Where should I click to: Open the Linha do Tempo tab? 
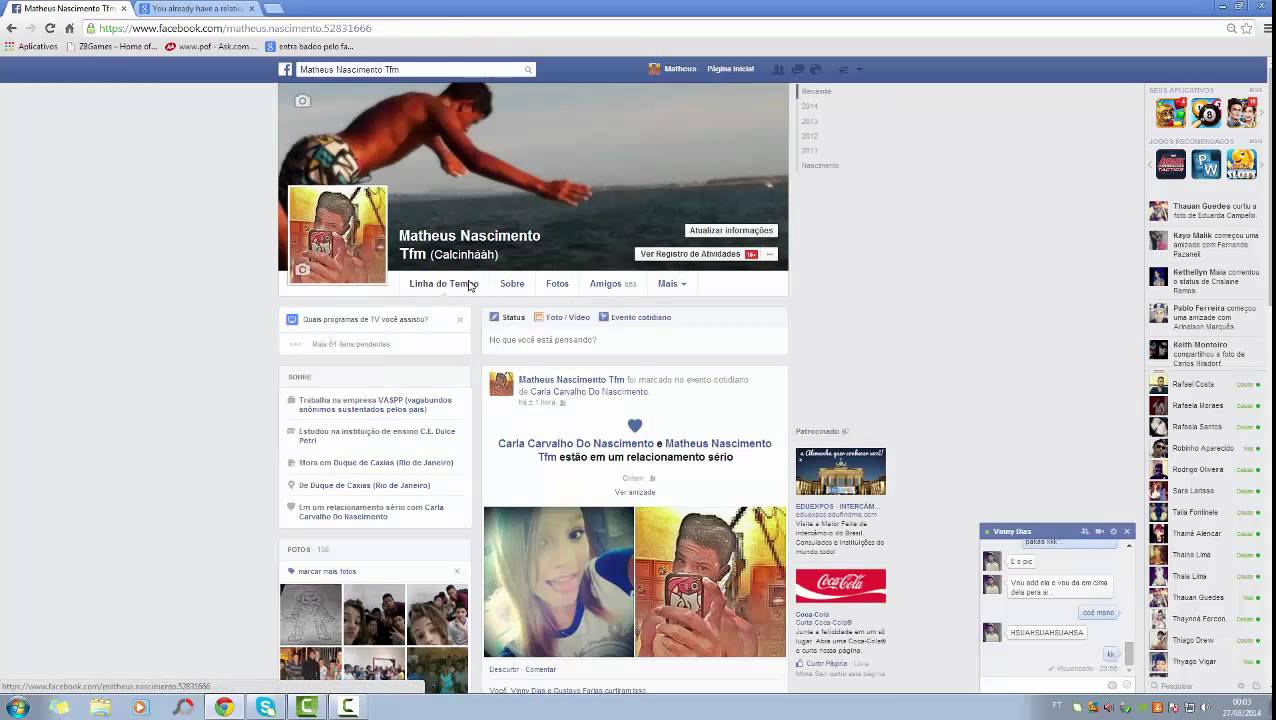pos(443,284)
